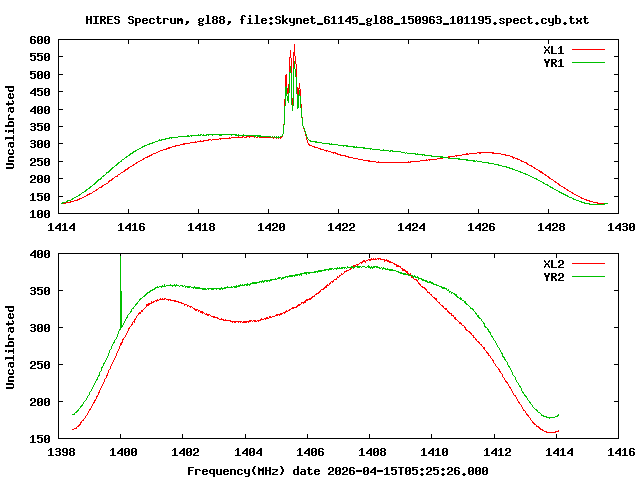The height and width of the screenshot is (480, 640).
Task: Click the 1406 frequency tick label
Action: tap(310, 452)
